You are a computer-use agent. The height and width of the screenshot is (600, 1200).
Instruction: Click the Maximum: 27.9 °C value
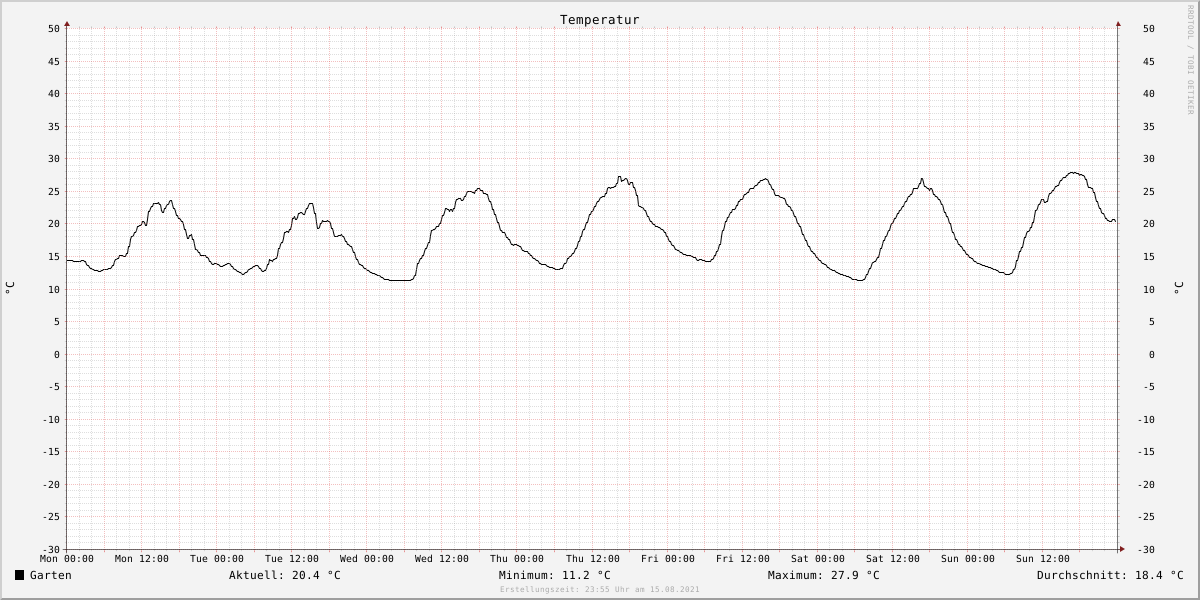coord(824,575)
